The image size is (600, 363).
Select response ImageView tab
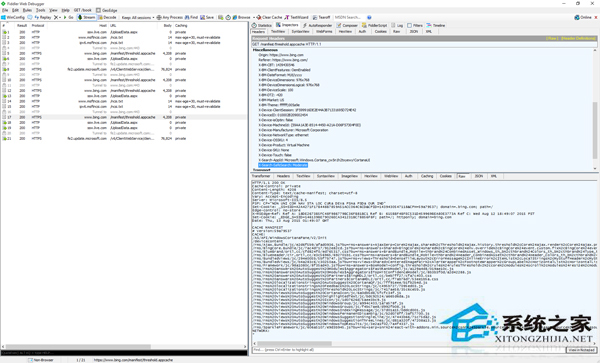pyautogui.click(x=349, y=176)
